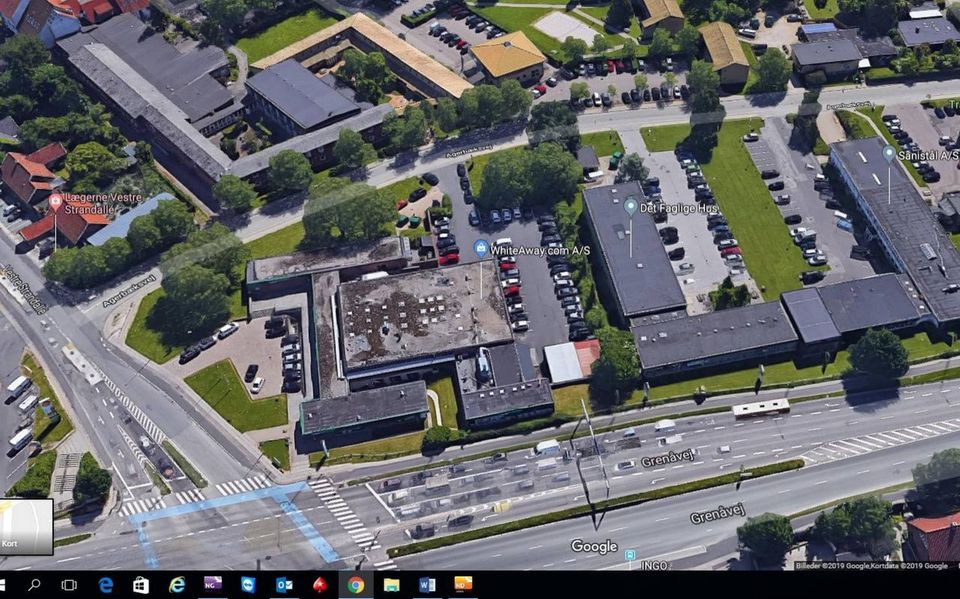Viewport: 960px width, 599px height.
Task: Open the Lægerne Vestre Strandallé medical pin
Action: [56, 202]
